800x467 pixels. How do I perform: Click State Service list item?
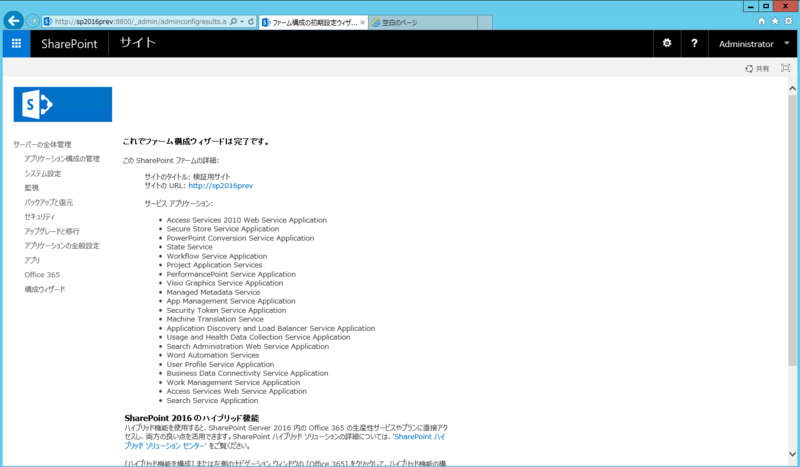(189, 247)
